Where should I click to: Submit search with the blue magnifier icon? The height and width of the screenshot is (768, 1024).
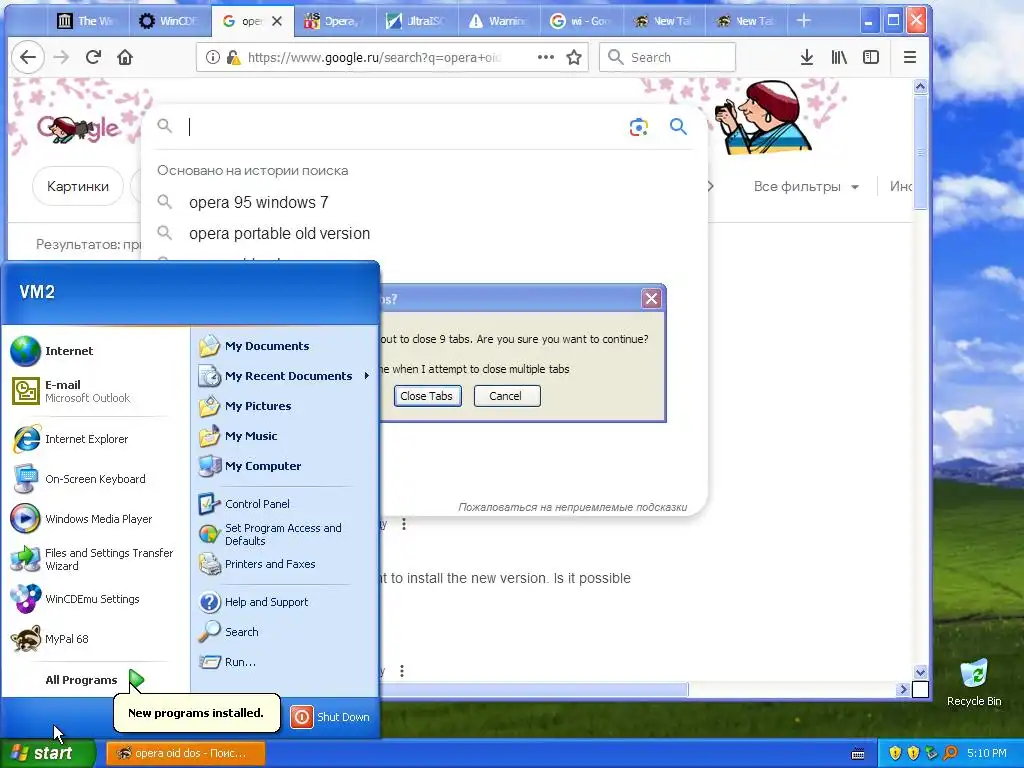(679, 127)
